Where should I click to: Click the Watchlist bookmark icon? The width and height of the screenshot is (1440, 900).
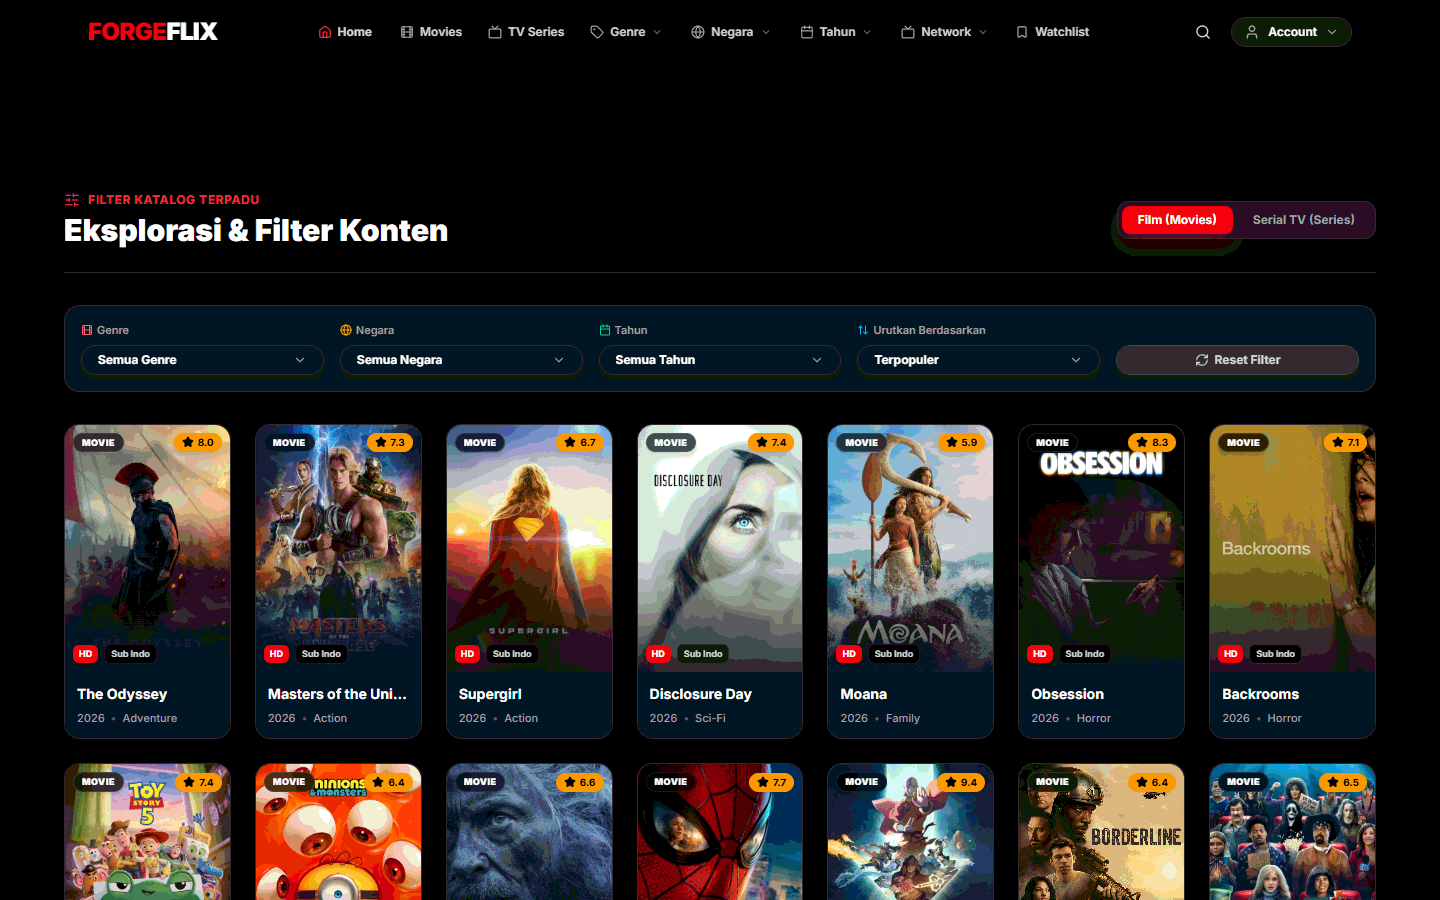click(x=1022, y=32)
